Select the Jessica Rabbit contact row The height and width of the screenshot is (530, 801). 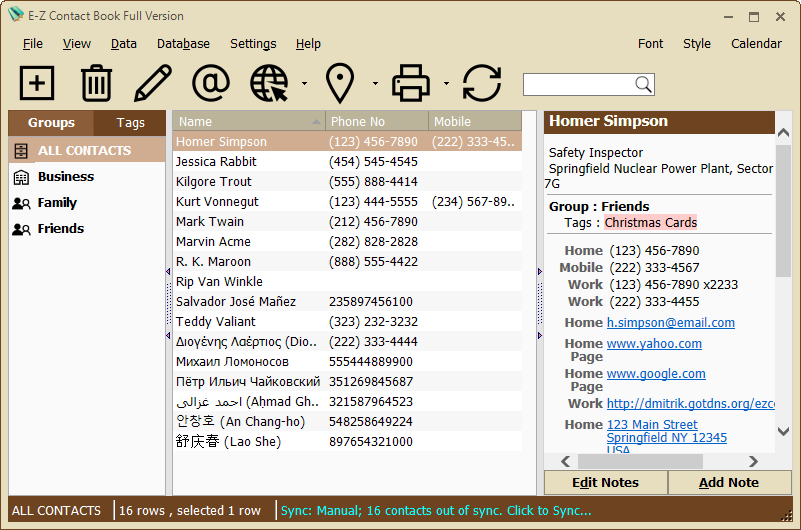pyautogui.click(x=347, y=162)
